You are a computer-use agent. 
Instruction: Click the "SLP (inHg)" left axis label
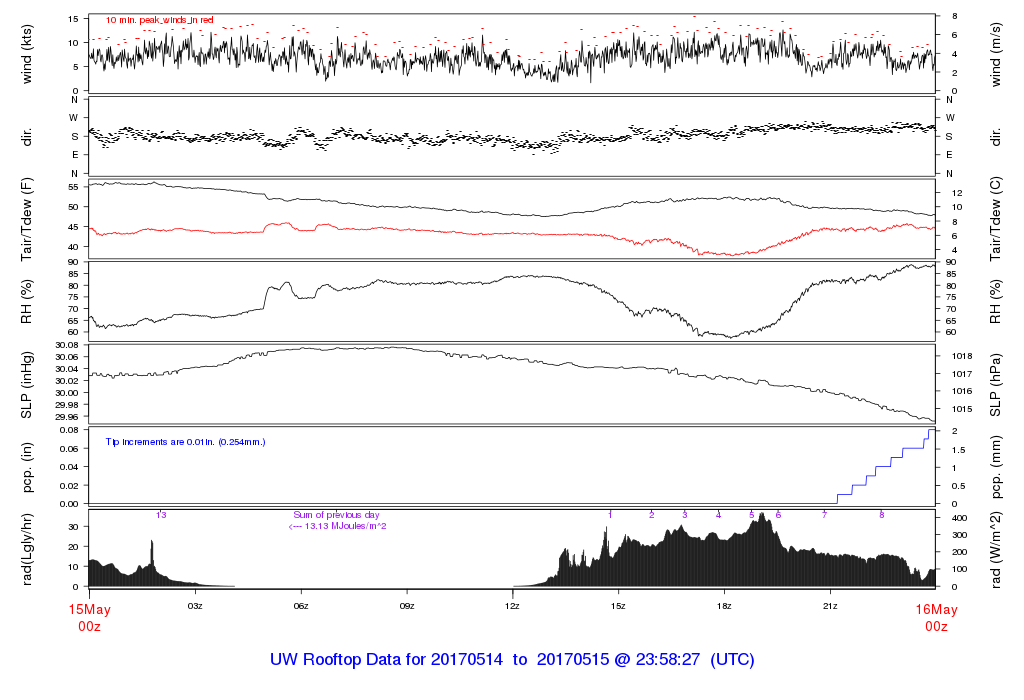point(27,386)
